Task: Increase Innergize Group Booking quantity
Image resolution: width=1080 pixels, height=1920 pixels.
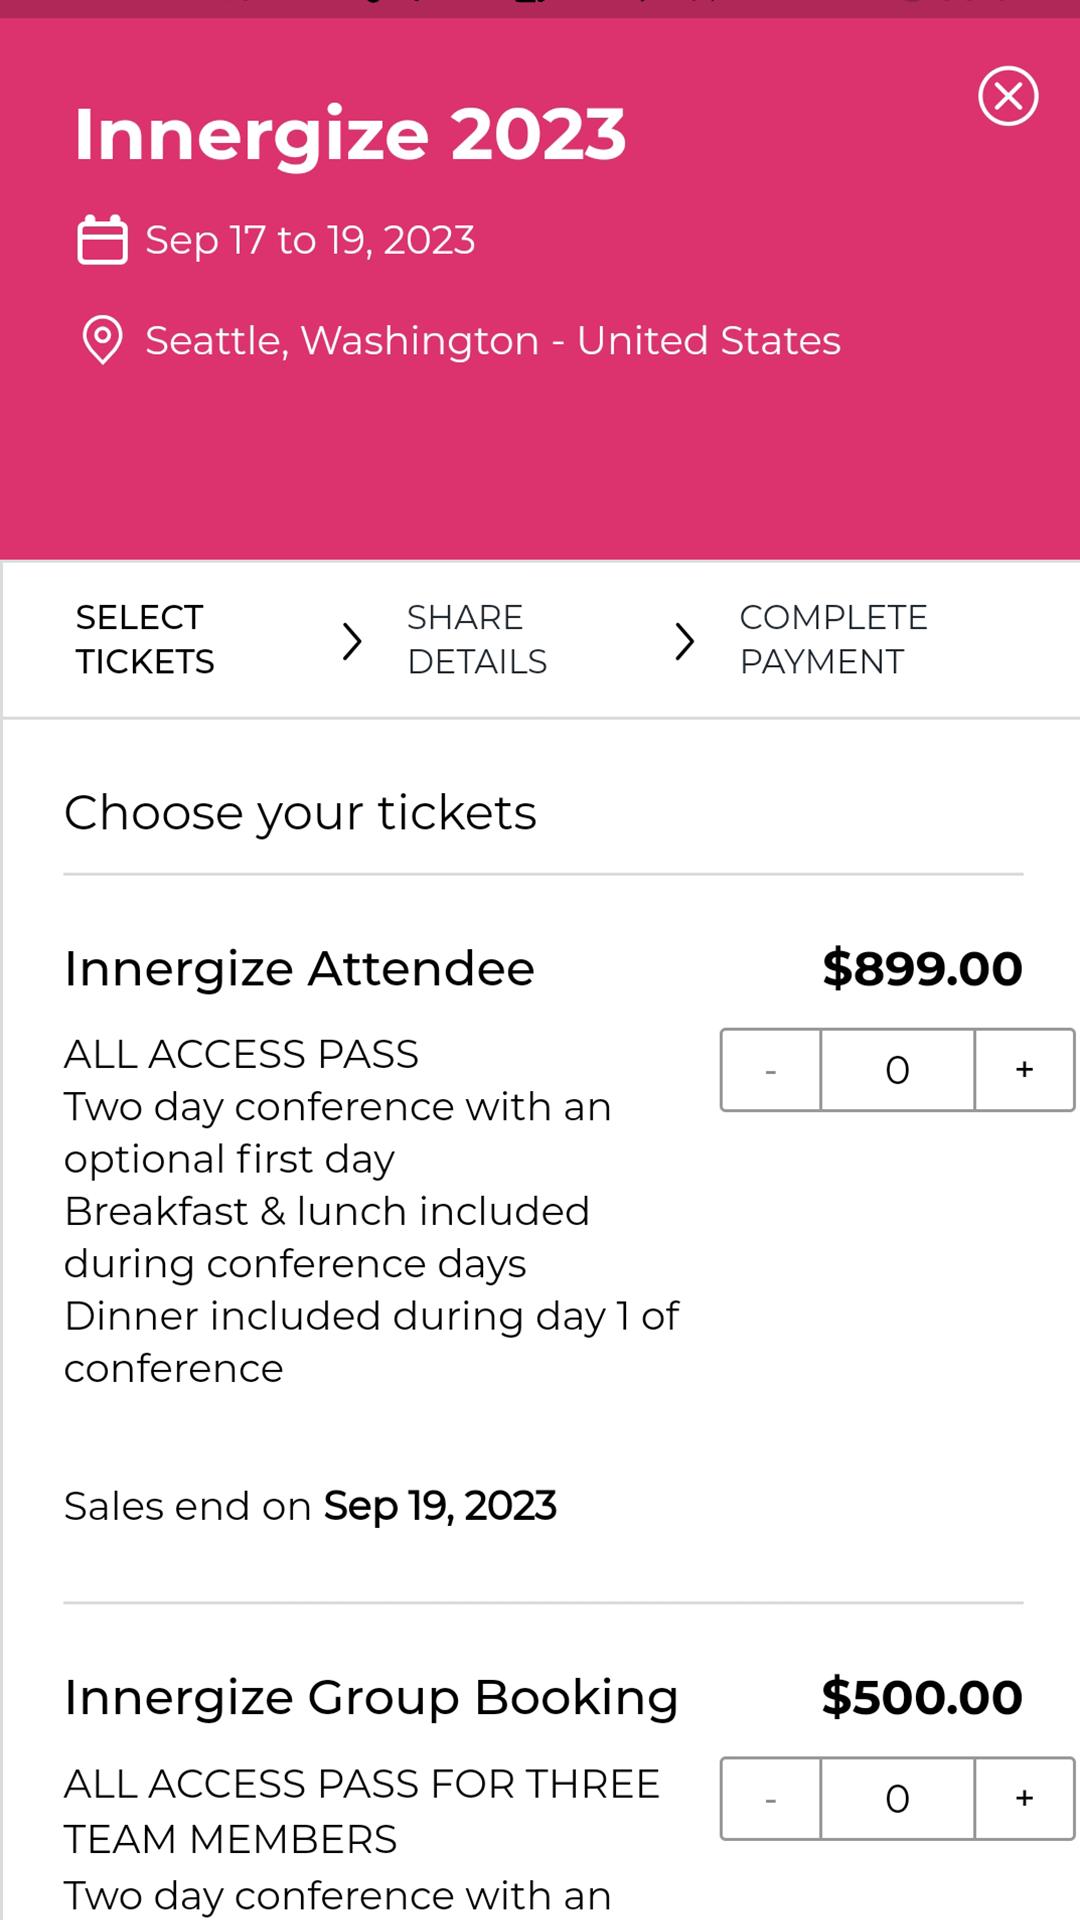Action: (1024, 1798)
